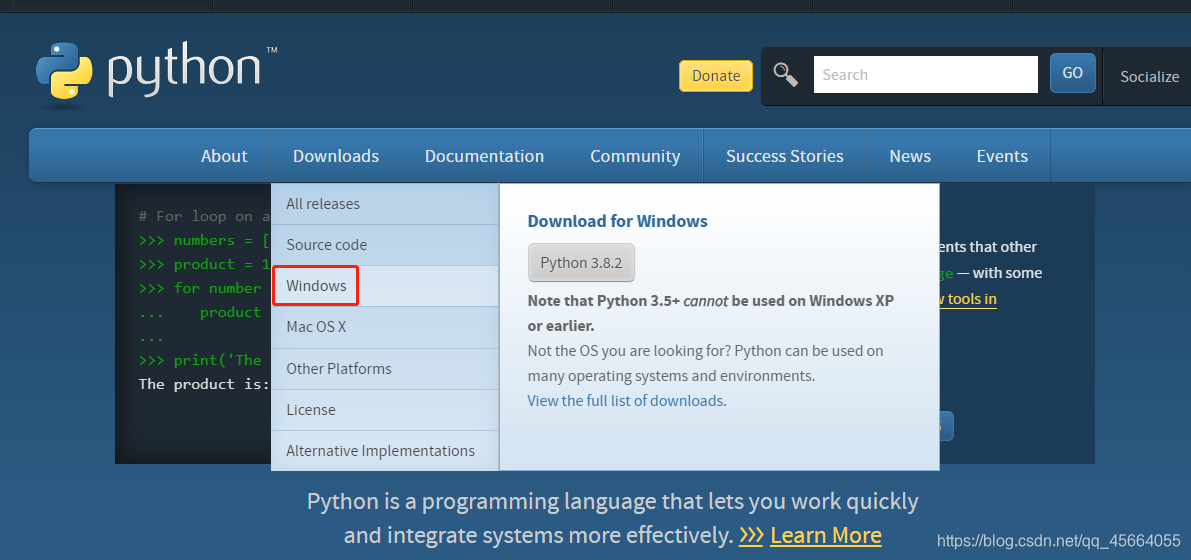Select License in Downloads submenu
1191x560 pixels.
[385, 410]
